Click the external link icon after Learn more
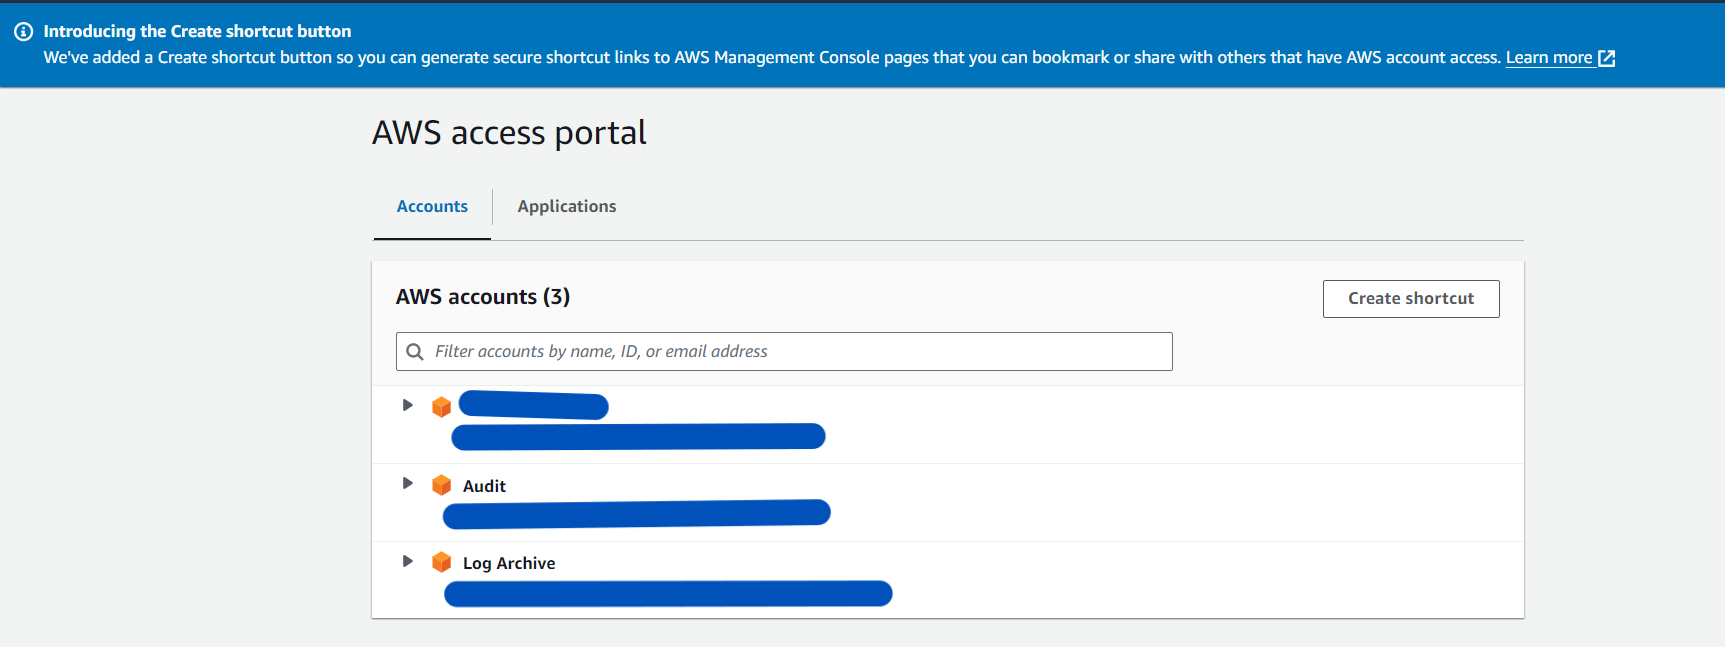 (x=1607, y=58)
